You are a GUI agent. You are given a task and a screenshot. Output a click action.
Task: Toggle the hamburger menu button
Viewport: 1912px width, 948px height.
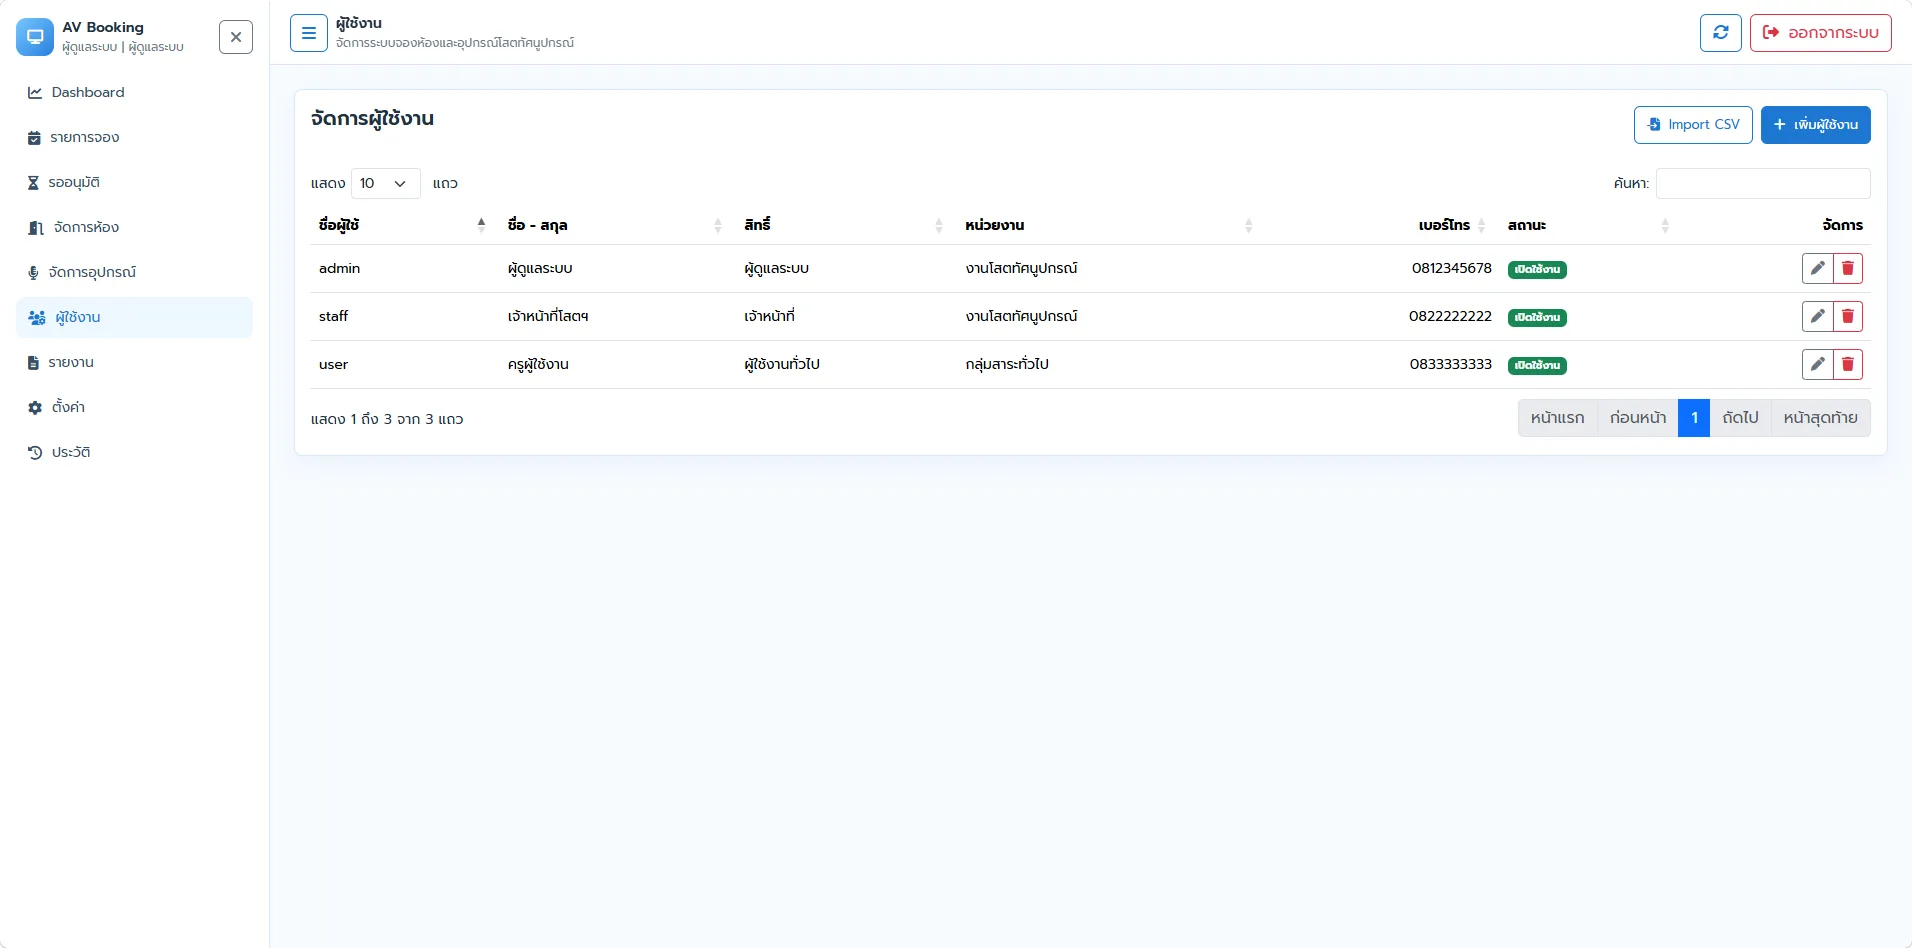(309, 33)
